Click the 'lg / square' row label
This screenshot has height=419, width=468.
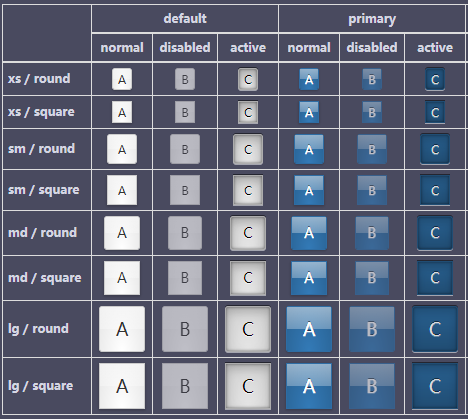pyautogui.click(x=40, y=386)
